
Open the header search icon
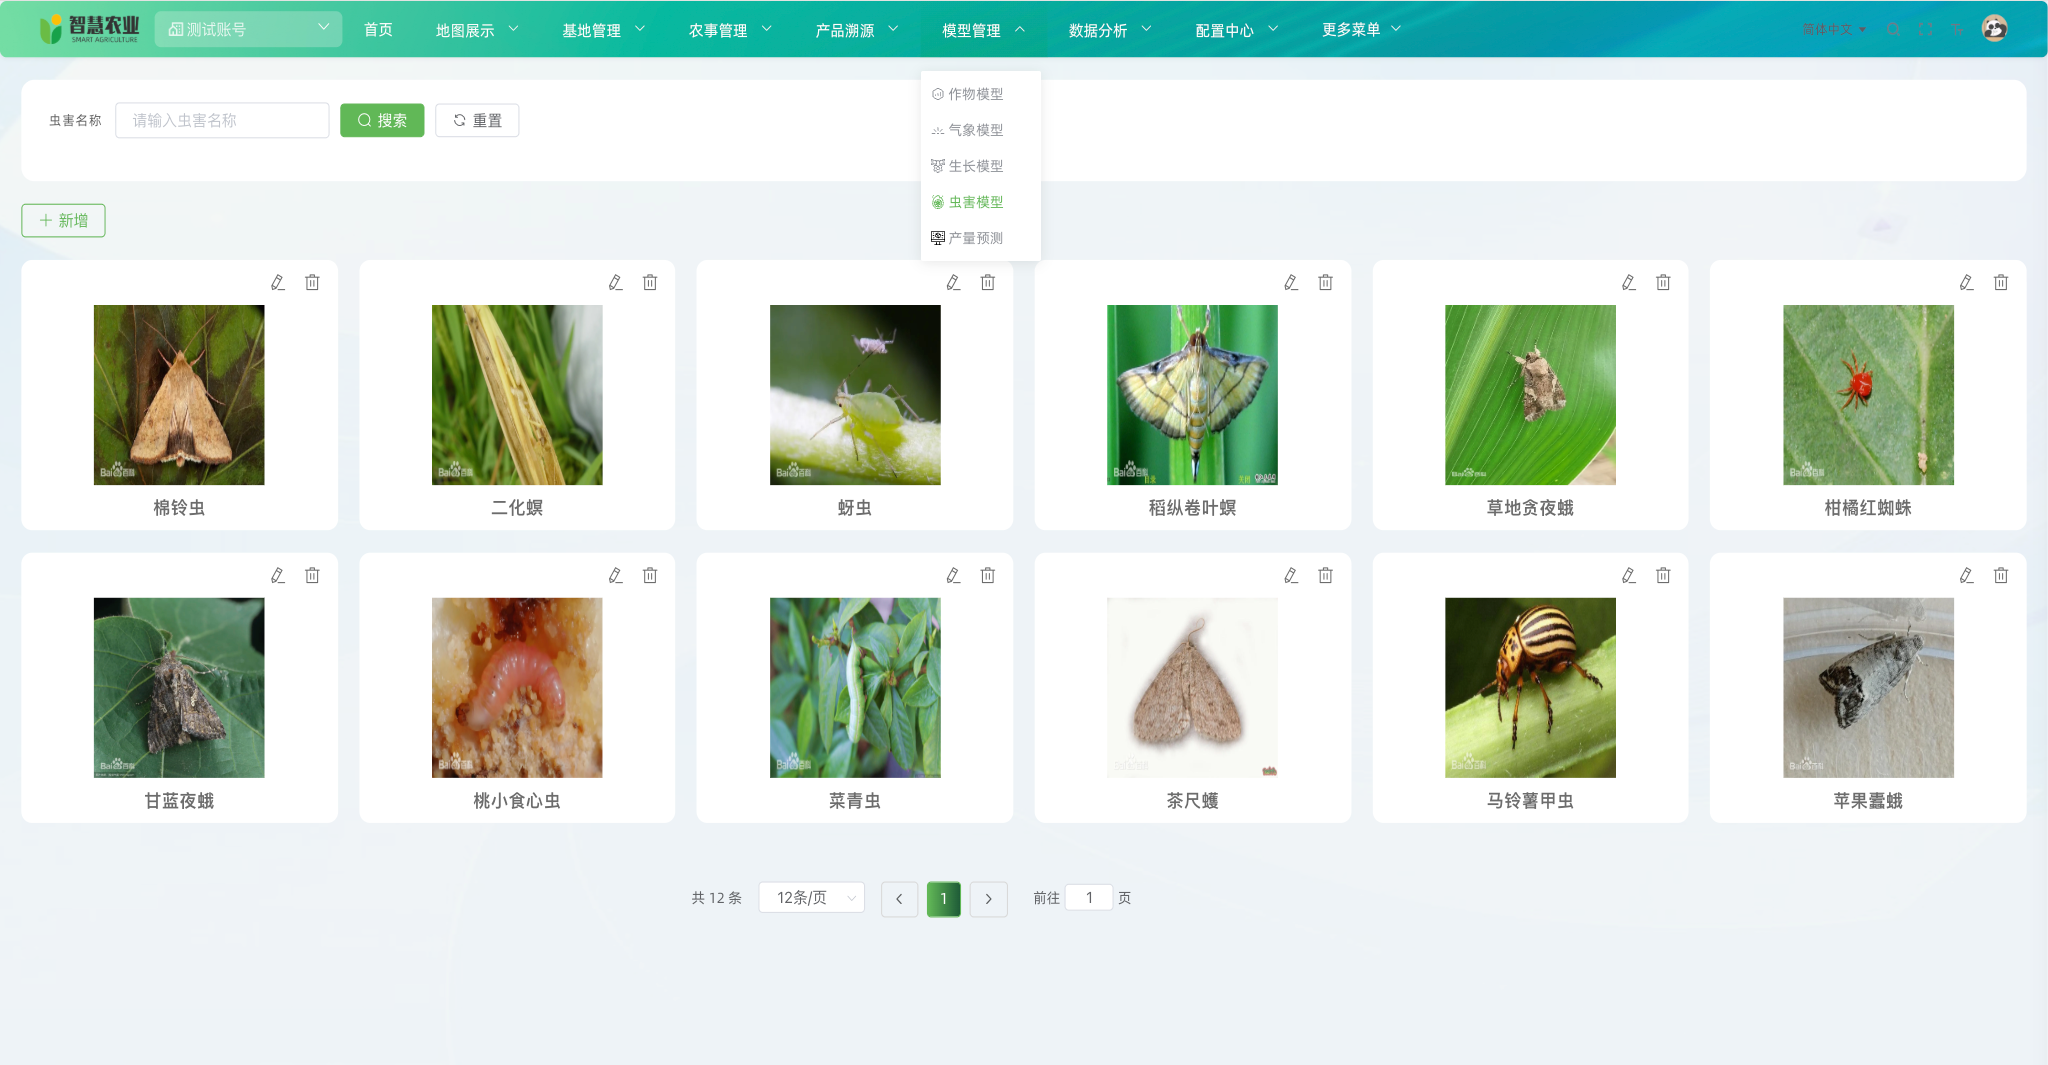(x=1894, y=30)
